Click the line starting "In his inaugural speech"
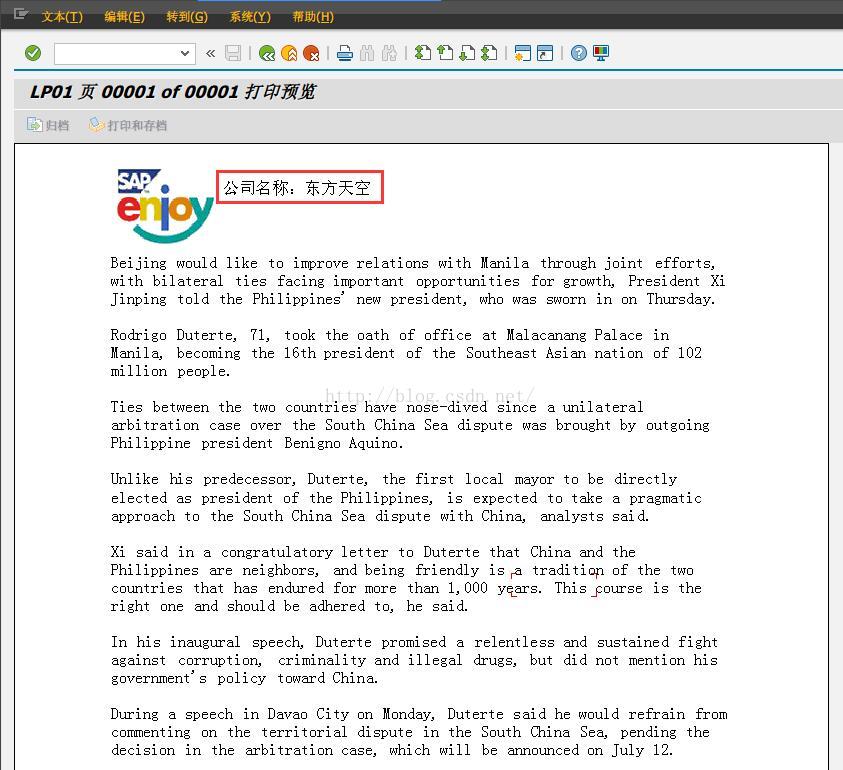Viewport: 843px width, 770px height. pyautogui.click(x=414, y=643)
